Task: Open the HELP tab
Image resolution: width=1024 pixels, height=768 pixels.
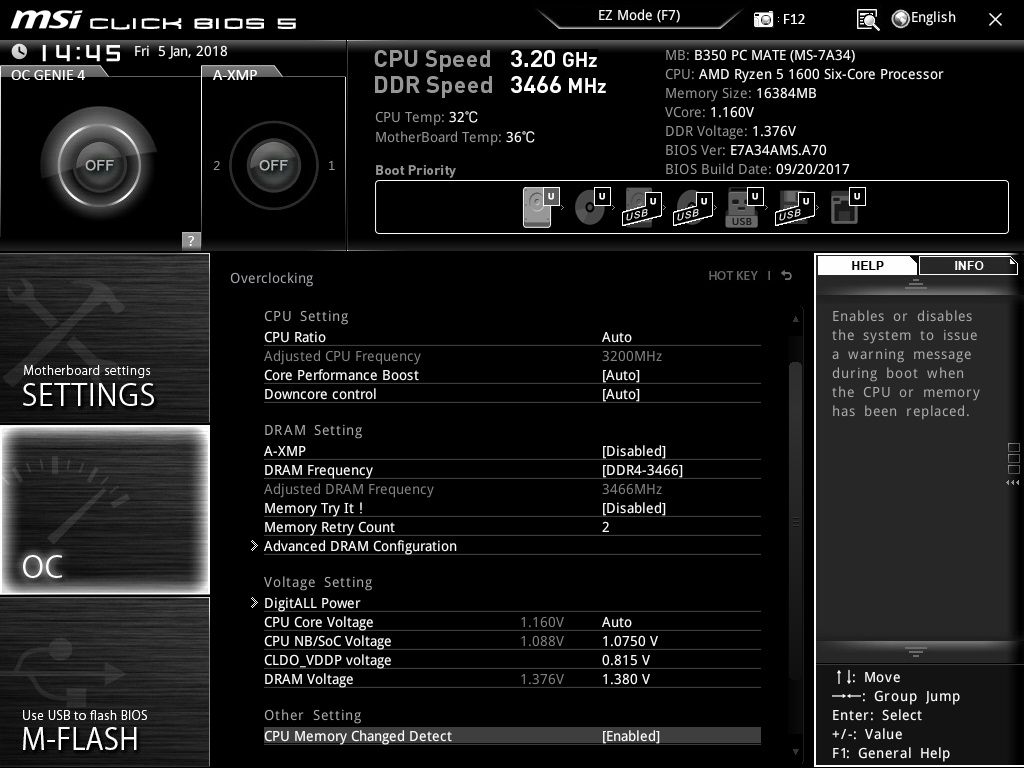Action: [x=867, y=266]
